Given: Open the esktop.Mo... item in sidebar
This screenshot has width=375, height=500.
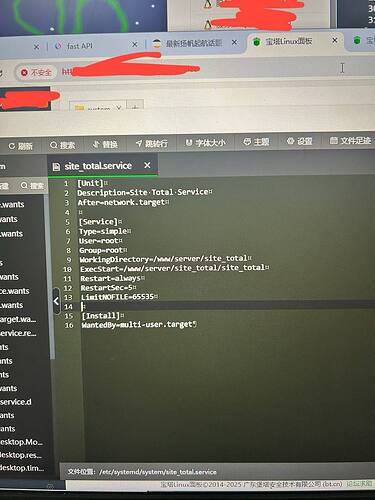Looking at the screenshot, I should click(21, 442).
